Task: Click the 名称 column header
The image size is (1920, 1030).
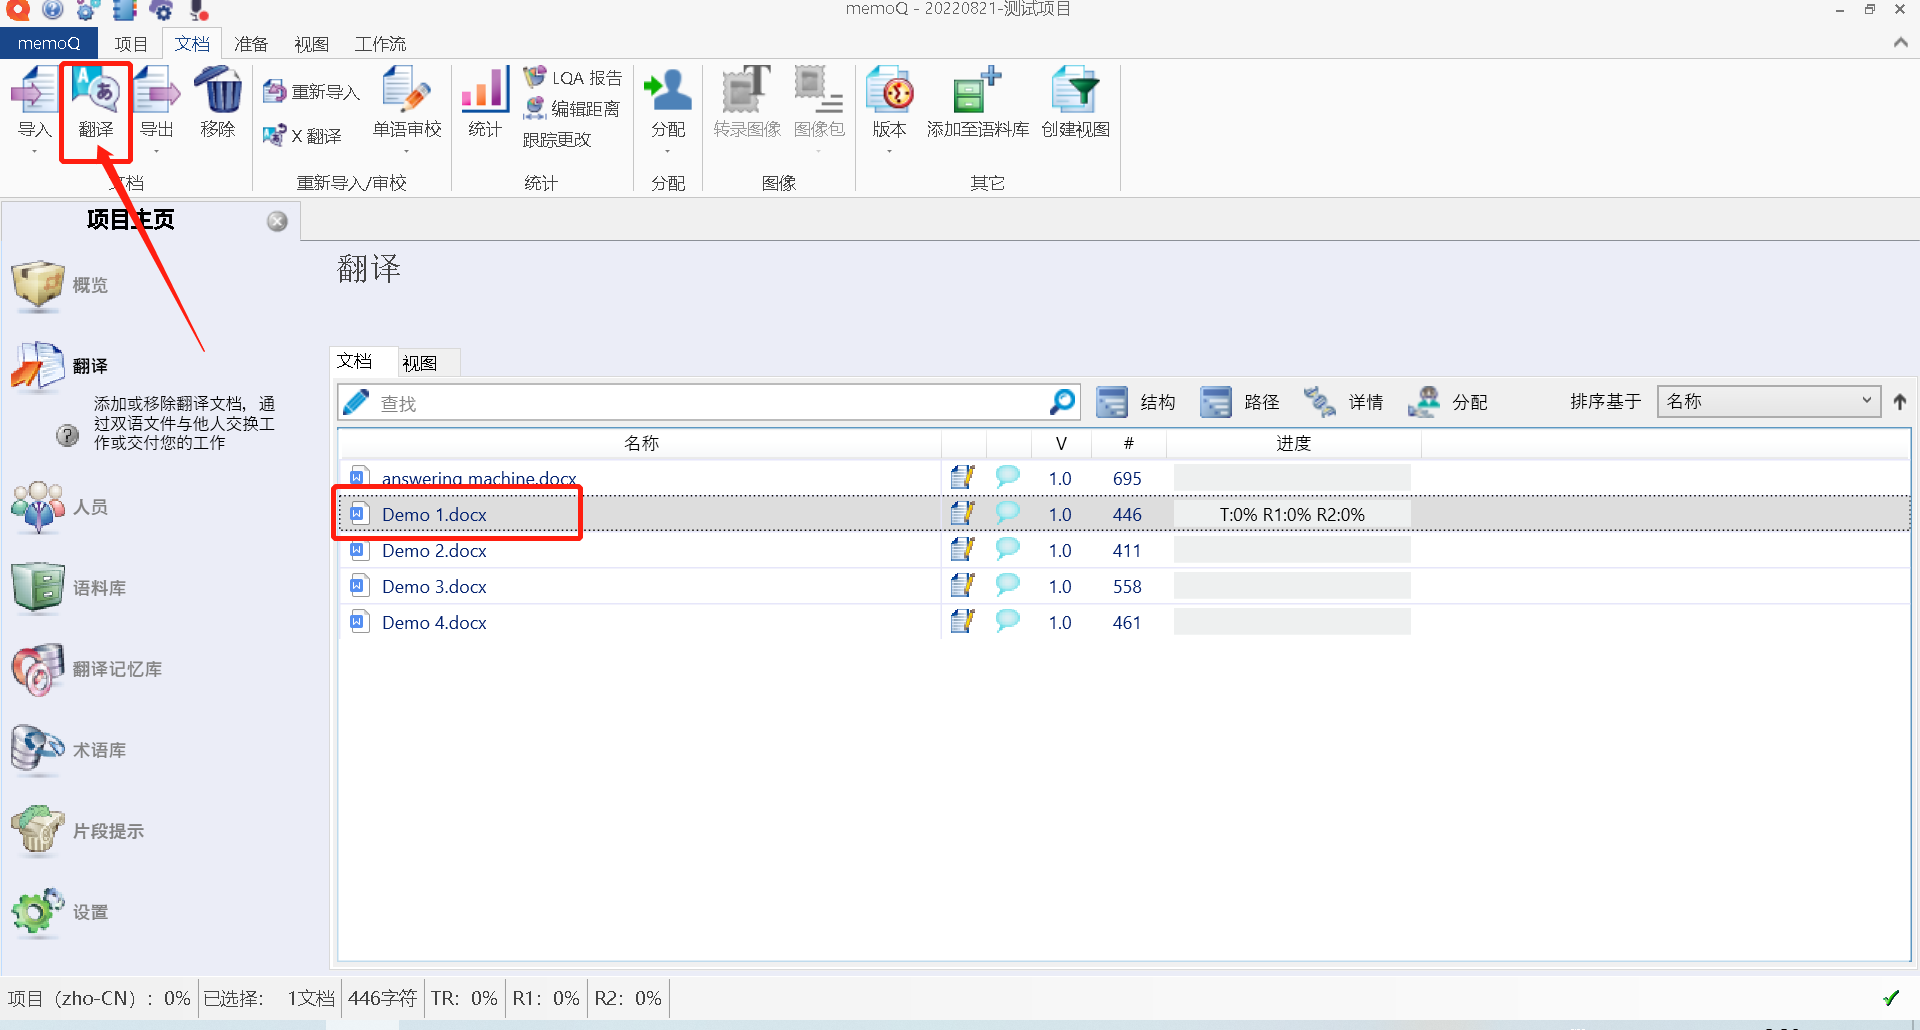Action: pyautogui.click(x=641, y=443)
